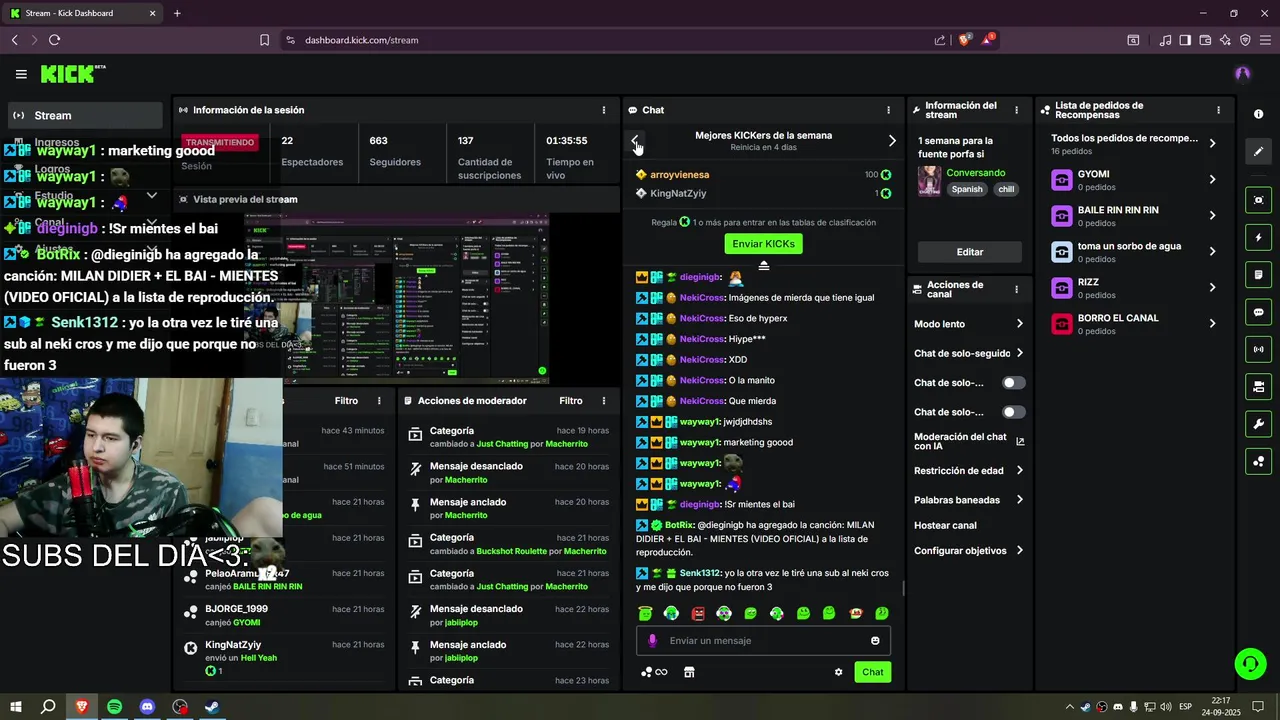Toggle the second Chat de solo switch

coord(1014,412)
